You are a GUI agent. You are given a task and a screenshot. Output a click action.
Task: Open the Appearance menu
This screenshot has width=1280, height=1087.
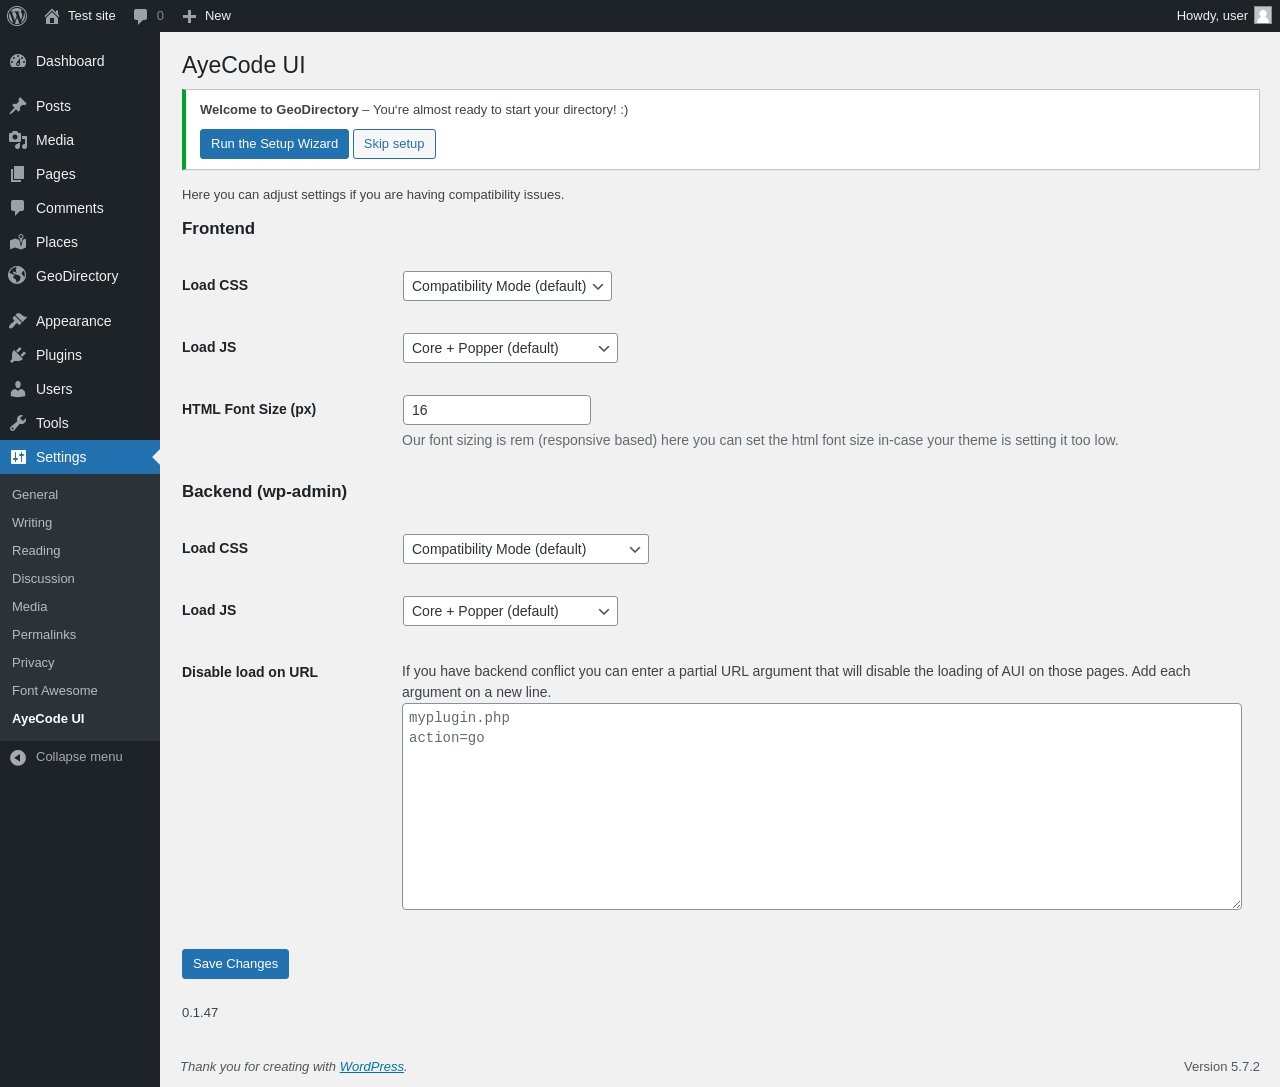pos(80,321)
